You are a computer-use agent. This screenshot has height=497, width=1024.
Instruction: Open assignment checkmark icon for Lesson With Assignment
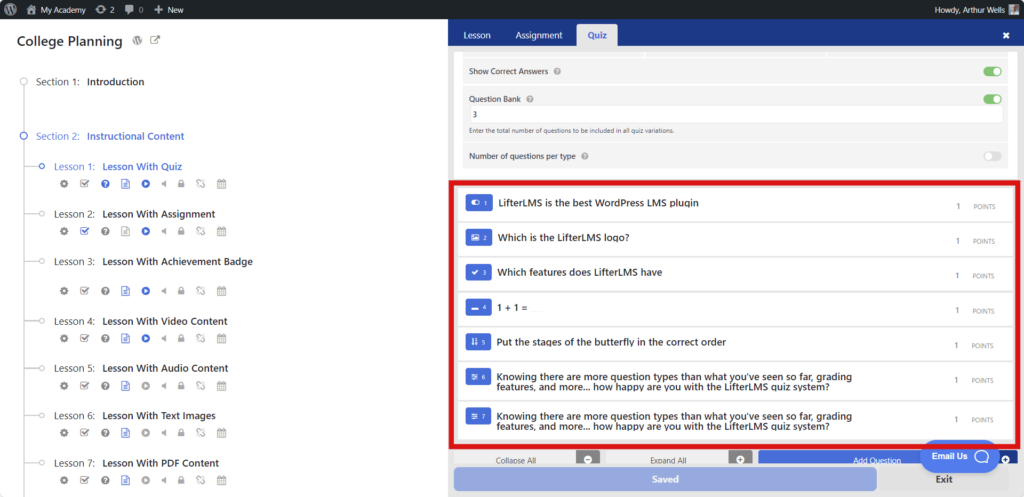tap(84, 231)
